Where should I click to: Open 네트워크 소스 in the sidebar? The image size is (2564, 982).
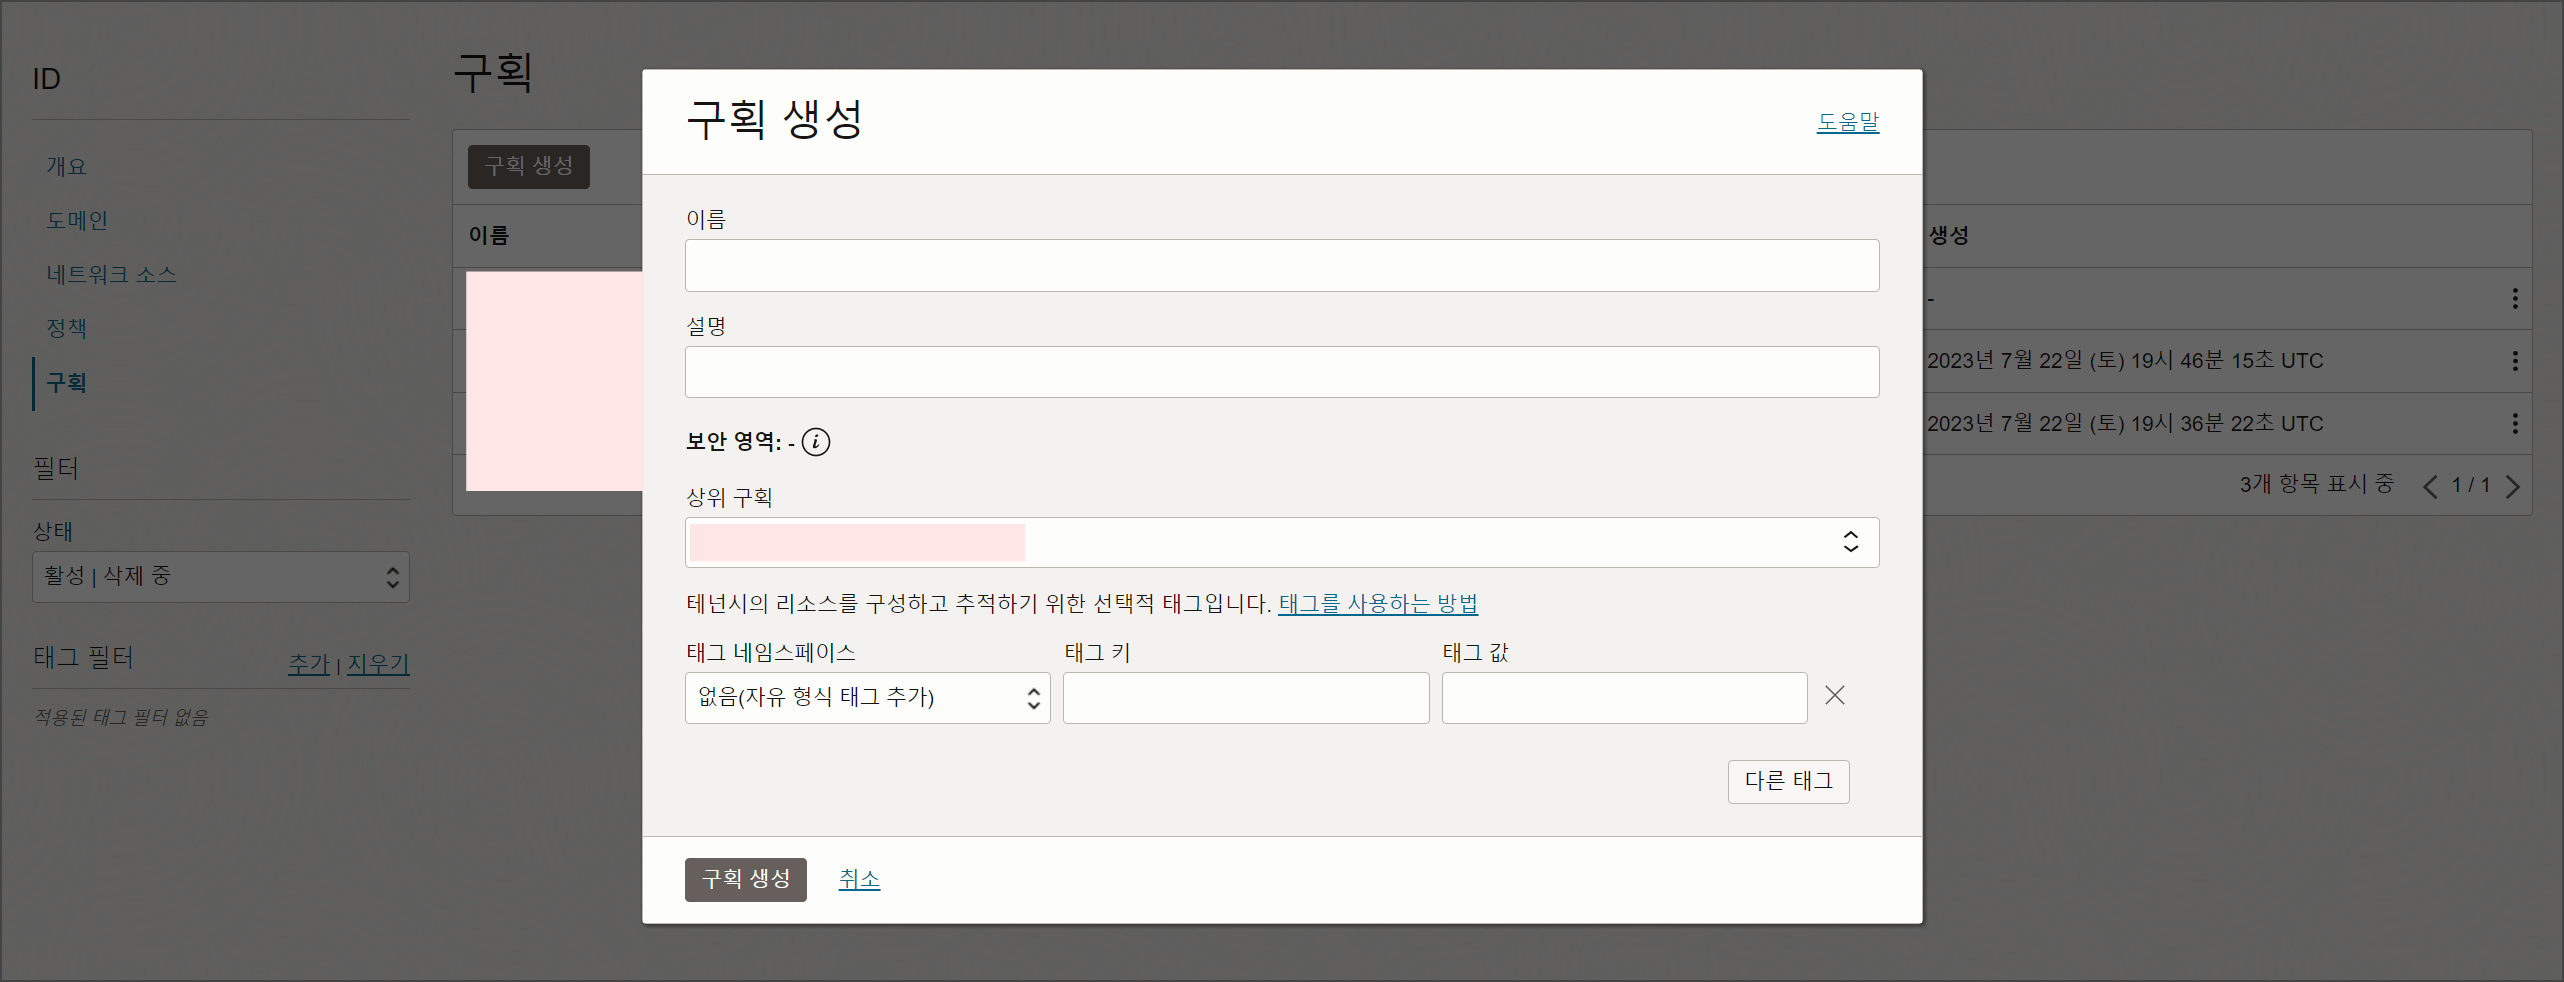(111, 274)
